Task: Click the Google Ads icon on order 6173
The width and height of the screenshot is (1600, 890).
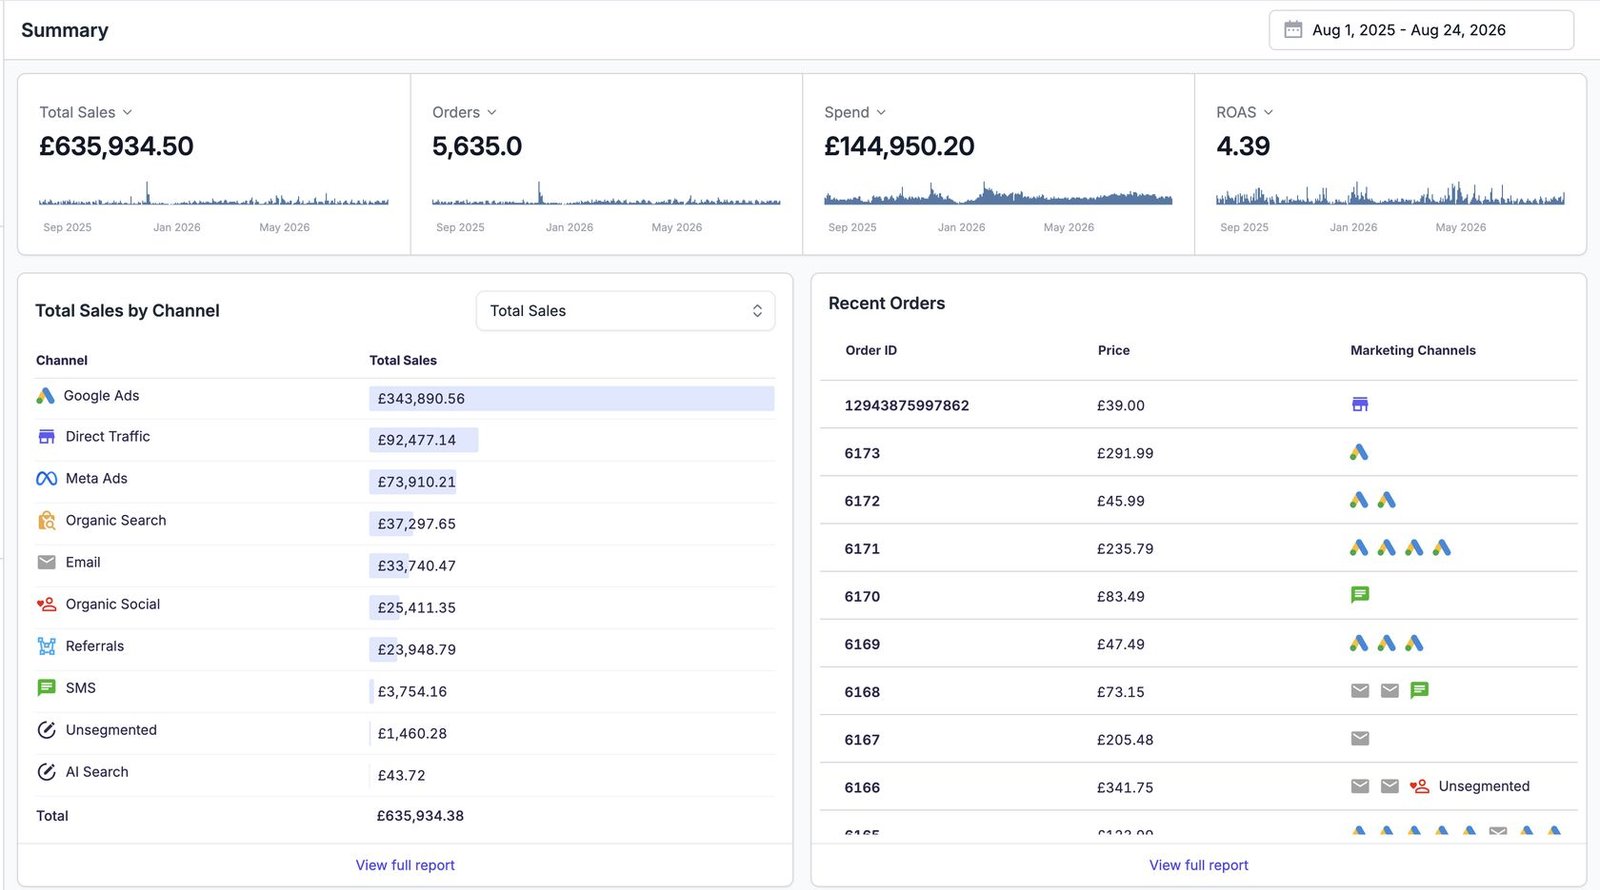Action: [1358, 453]
